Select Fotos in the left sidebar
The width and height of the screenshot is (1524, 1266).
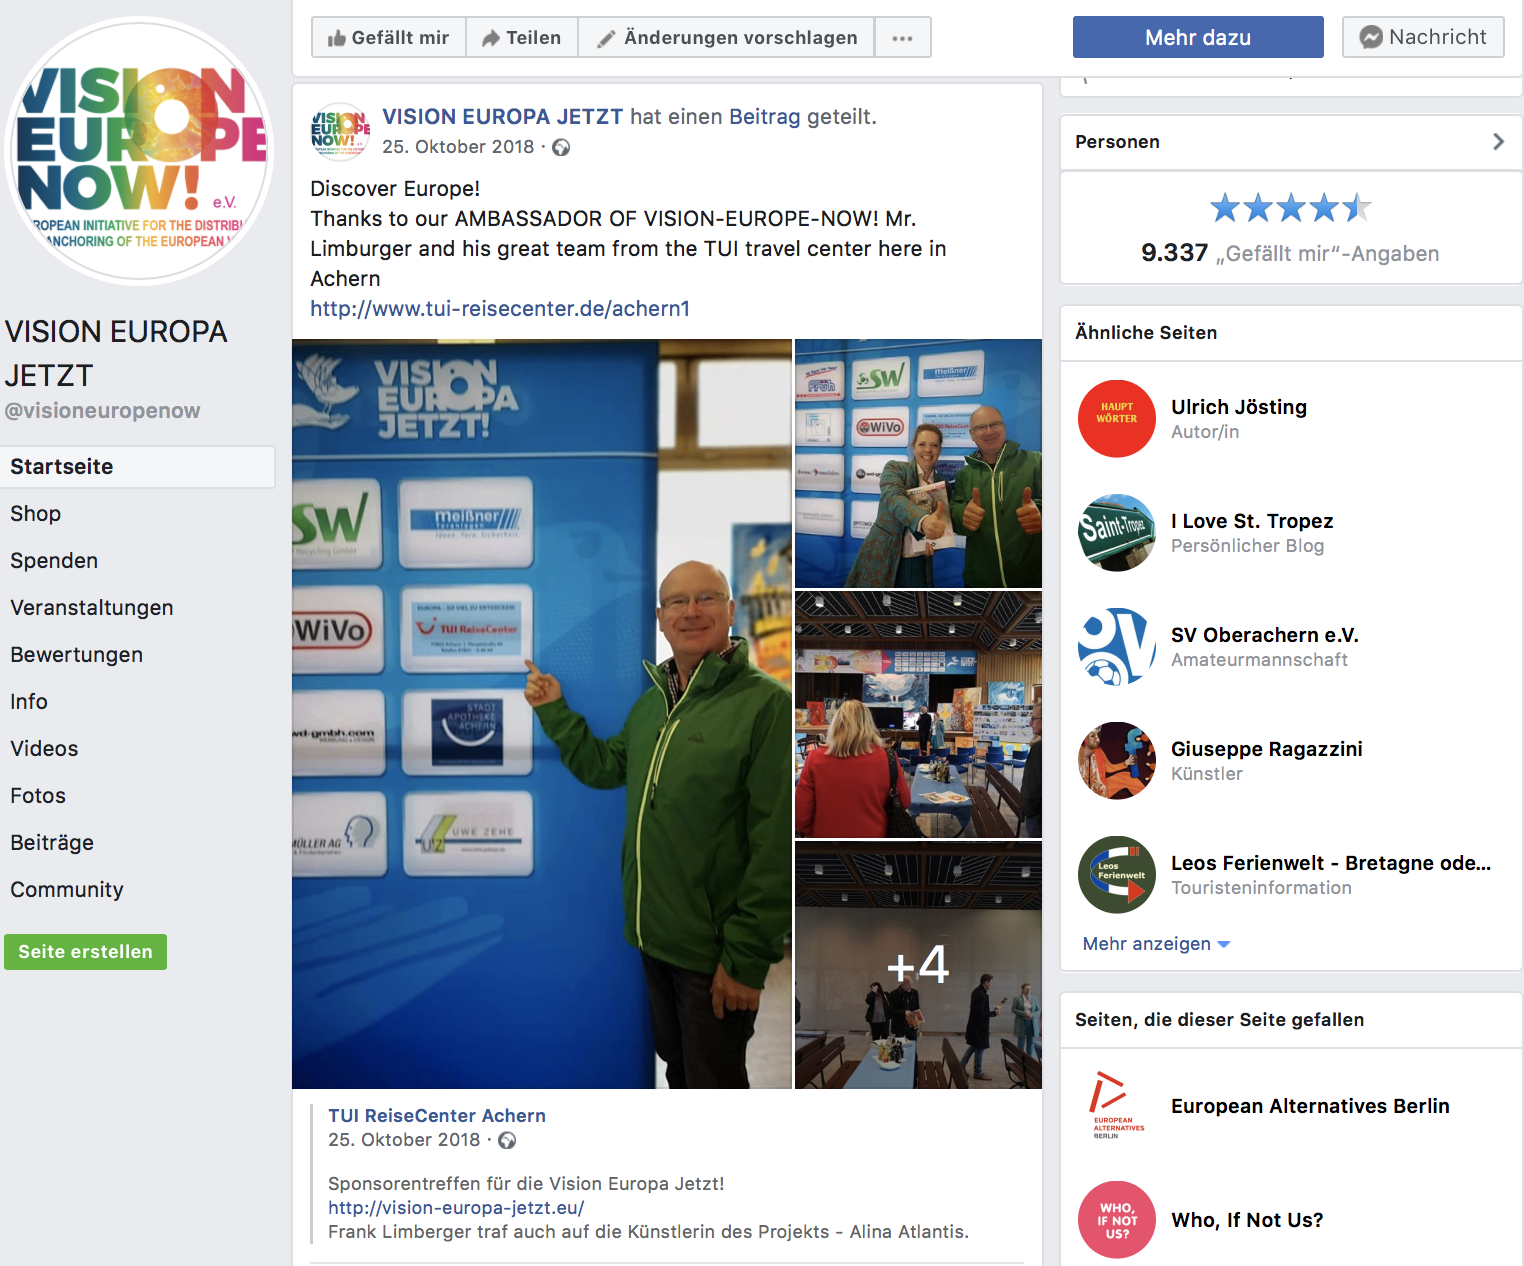point(38,796)
